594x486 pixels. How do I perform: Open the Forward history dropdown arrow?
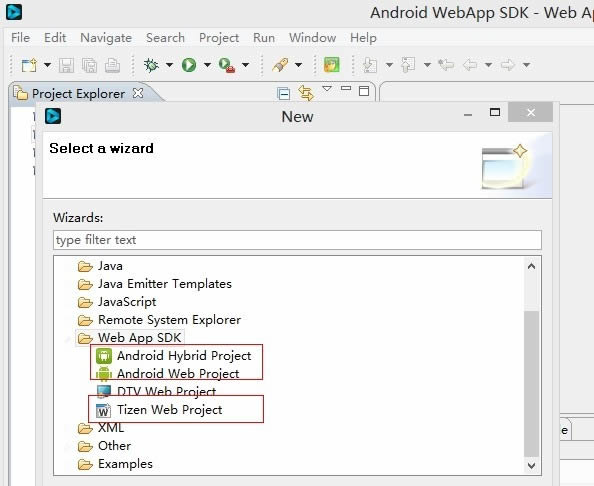[x=527, y=65]
